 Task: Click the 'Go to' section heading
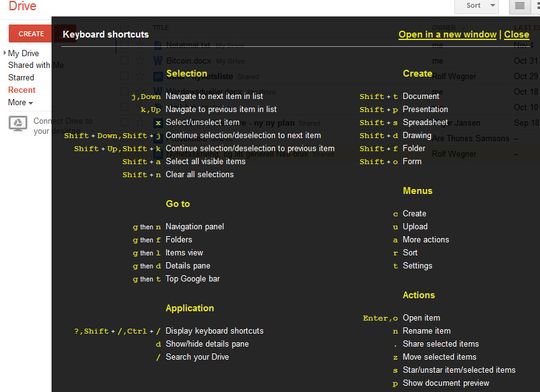(178, 204)
